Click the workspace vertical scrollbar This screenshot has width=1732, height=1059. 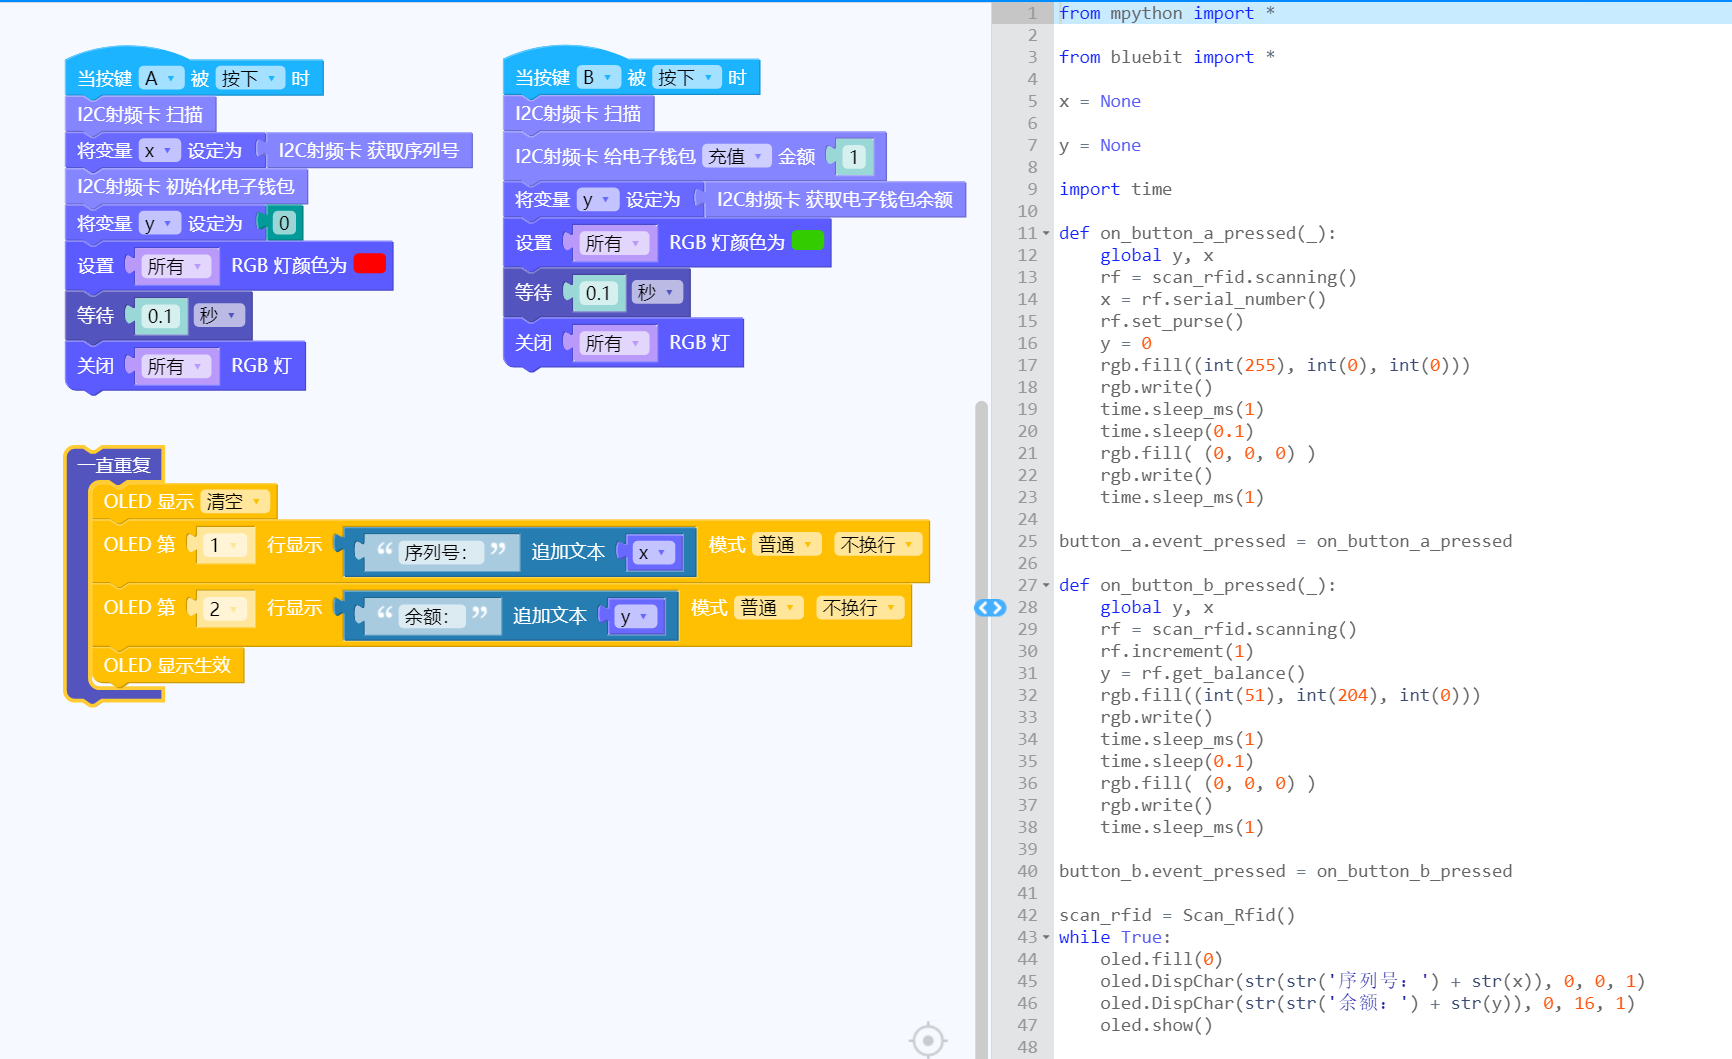[981, 700]
